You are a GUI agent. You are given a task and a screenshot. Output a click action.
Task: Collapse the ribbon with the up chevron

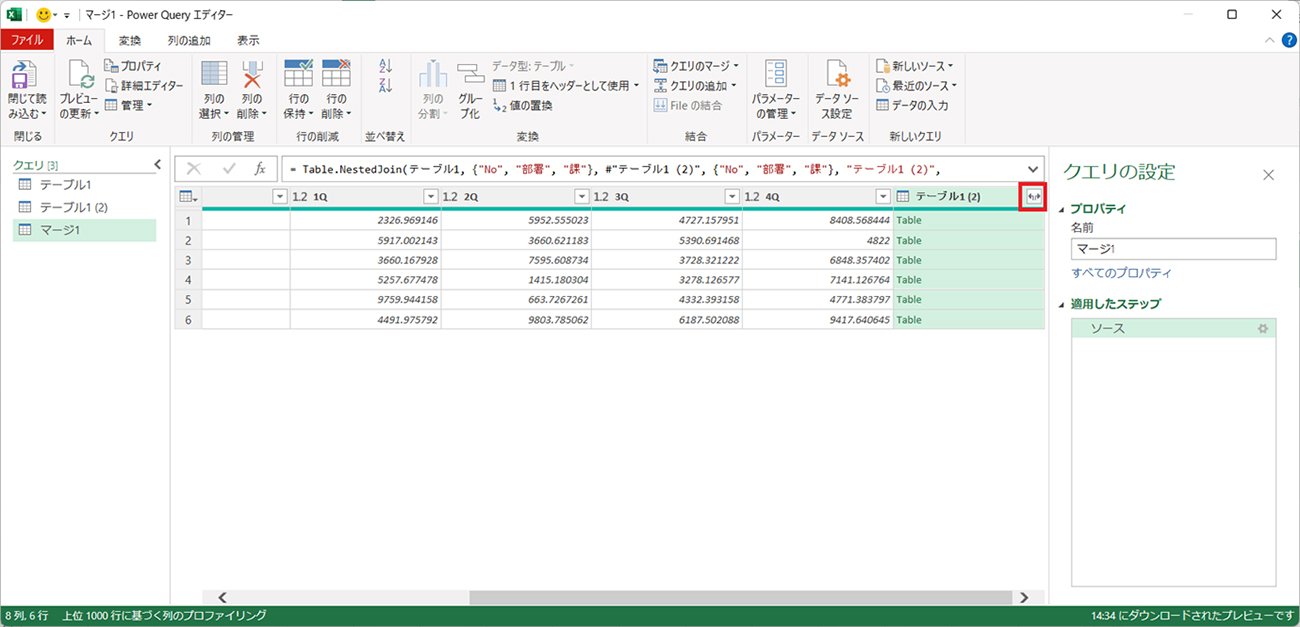pos(1269,40)
